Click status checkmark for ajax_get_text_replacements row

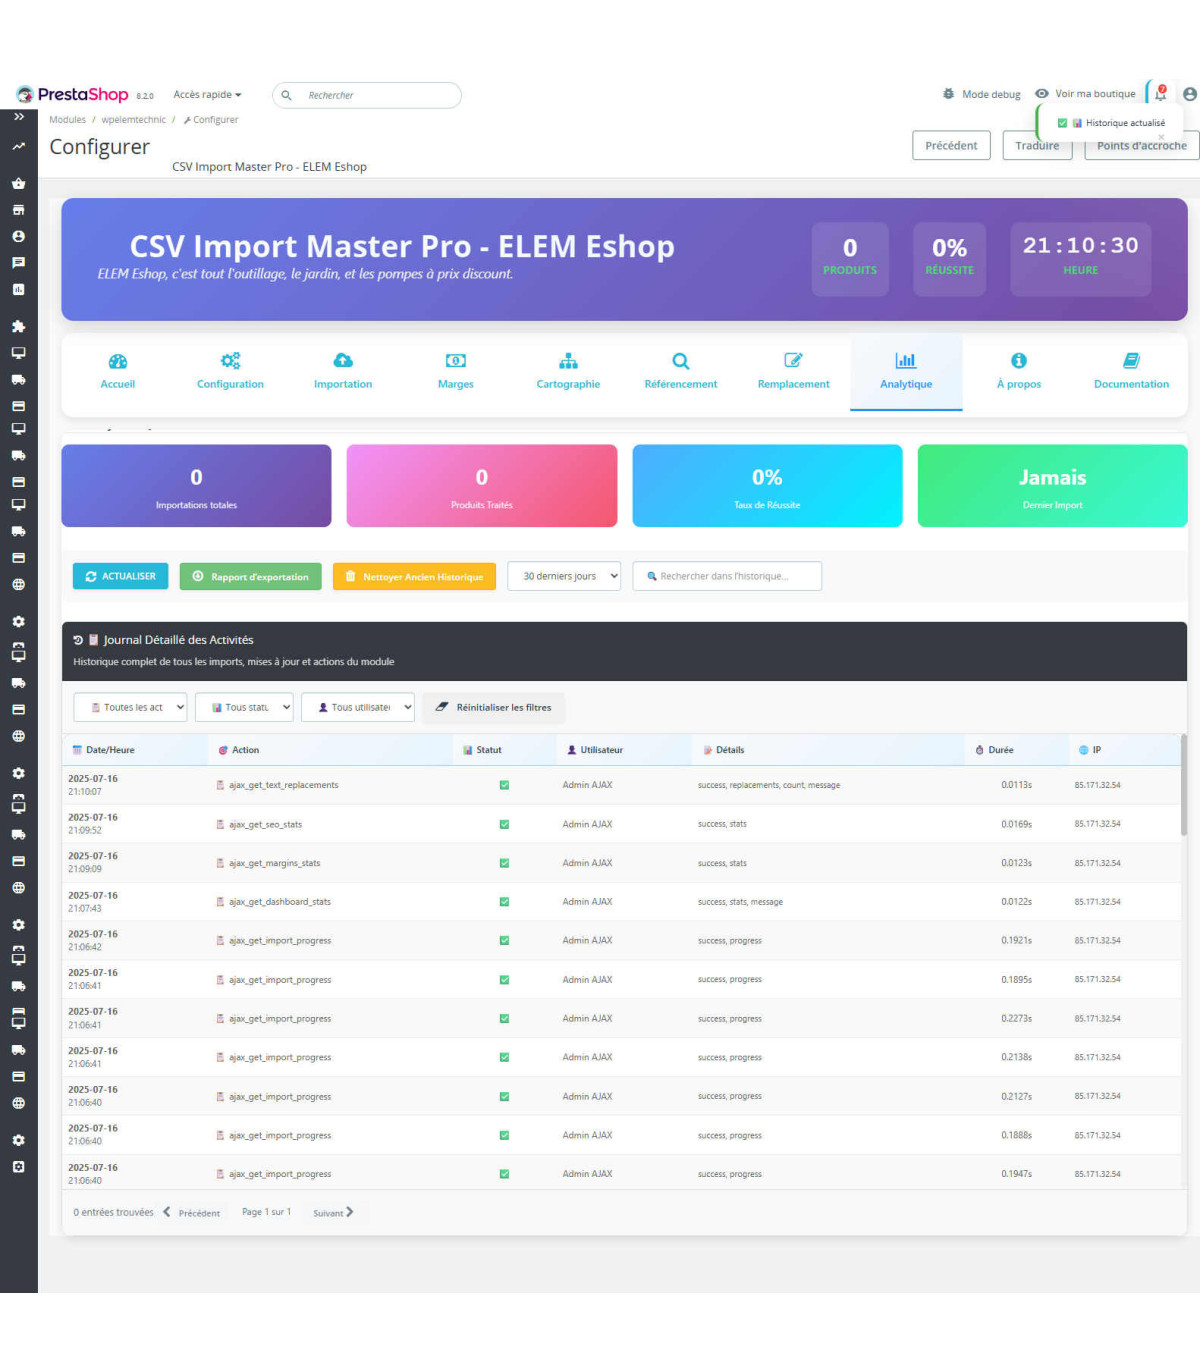pos(504,785)
